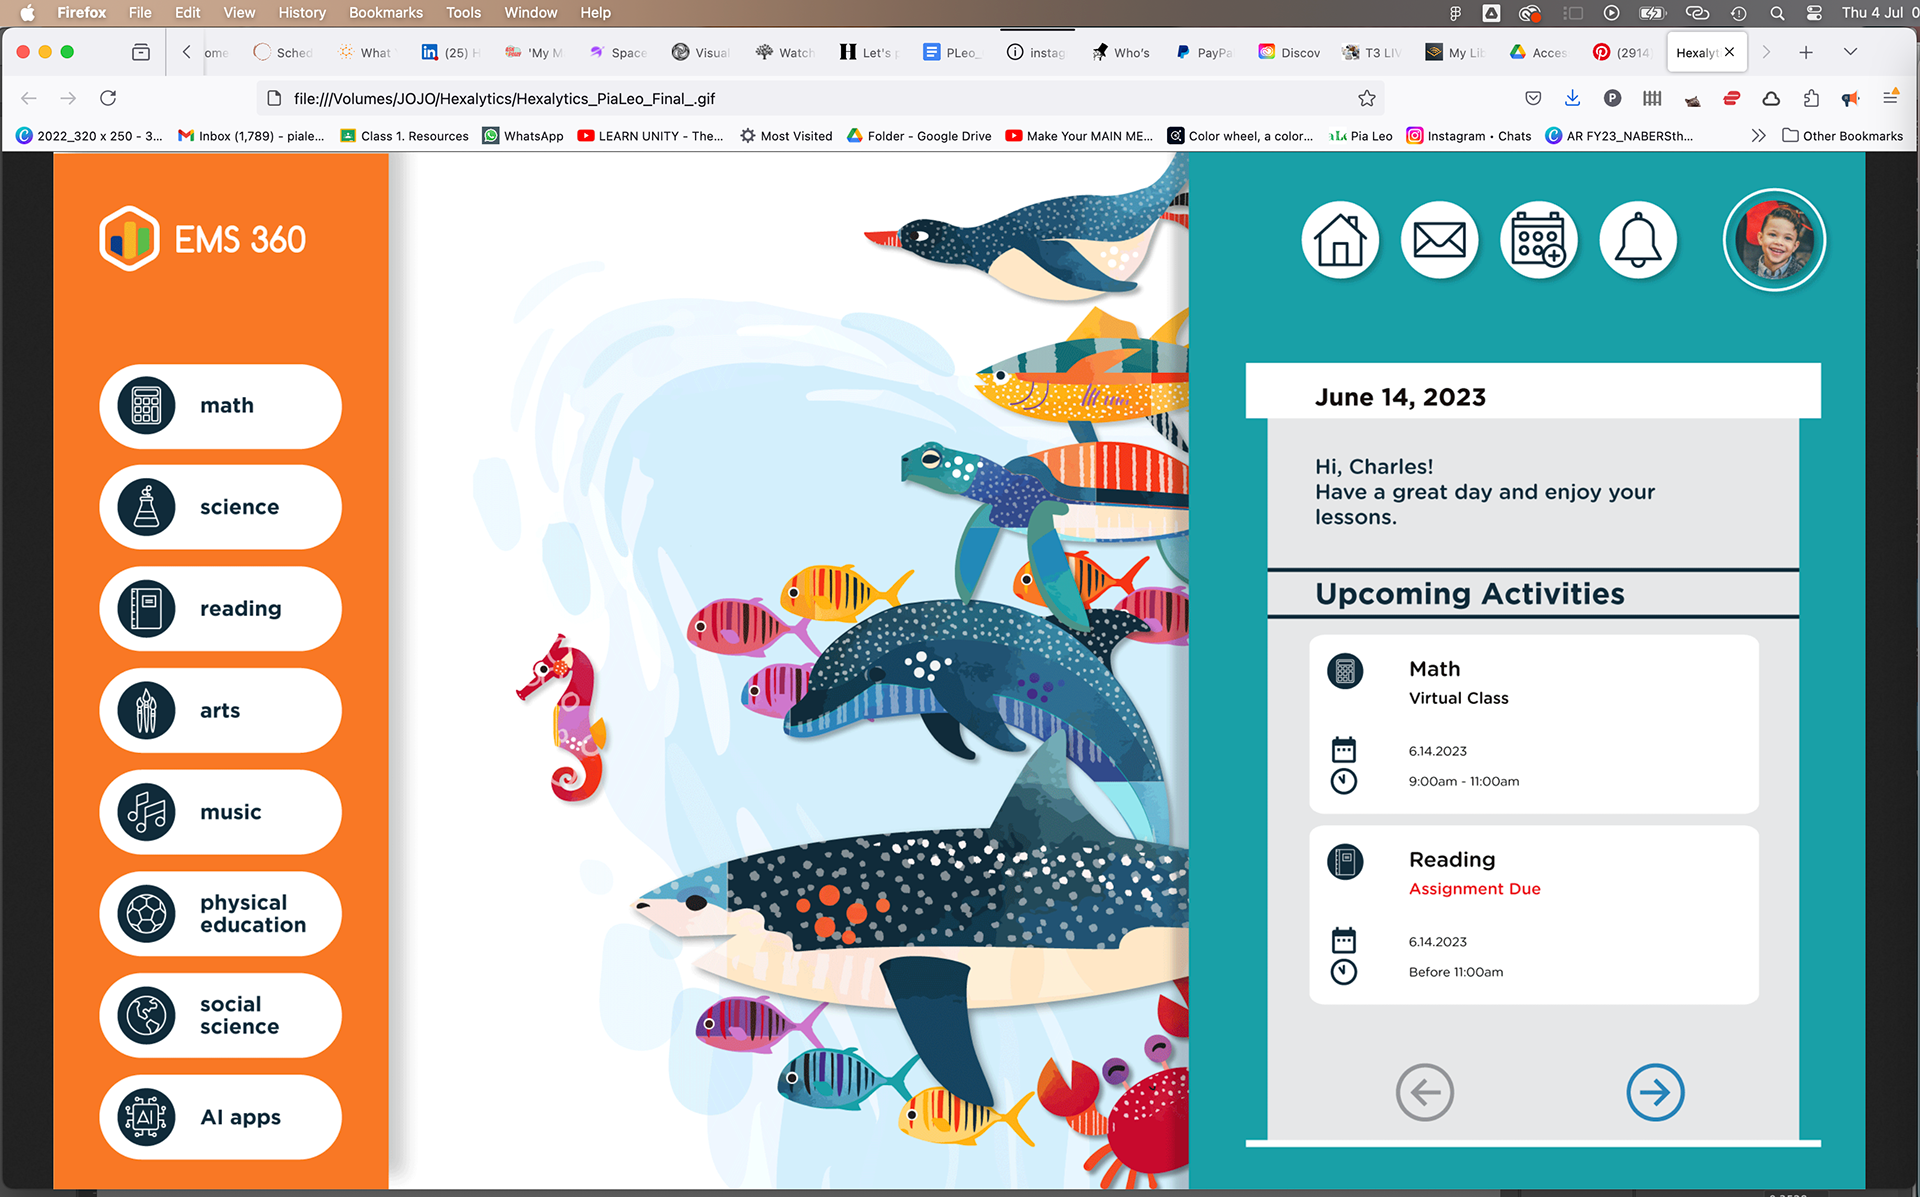Open the AI apps icon
The width and height of the screenshot is (1920, 1197).
click(147, 1117)
